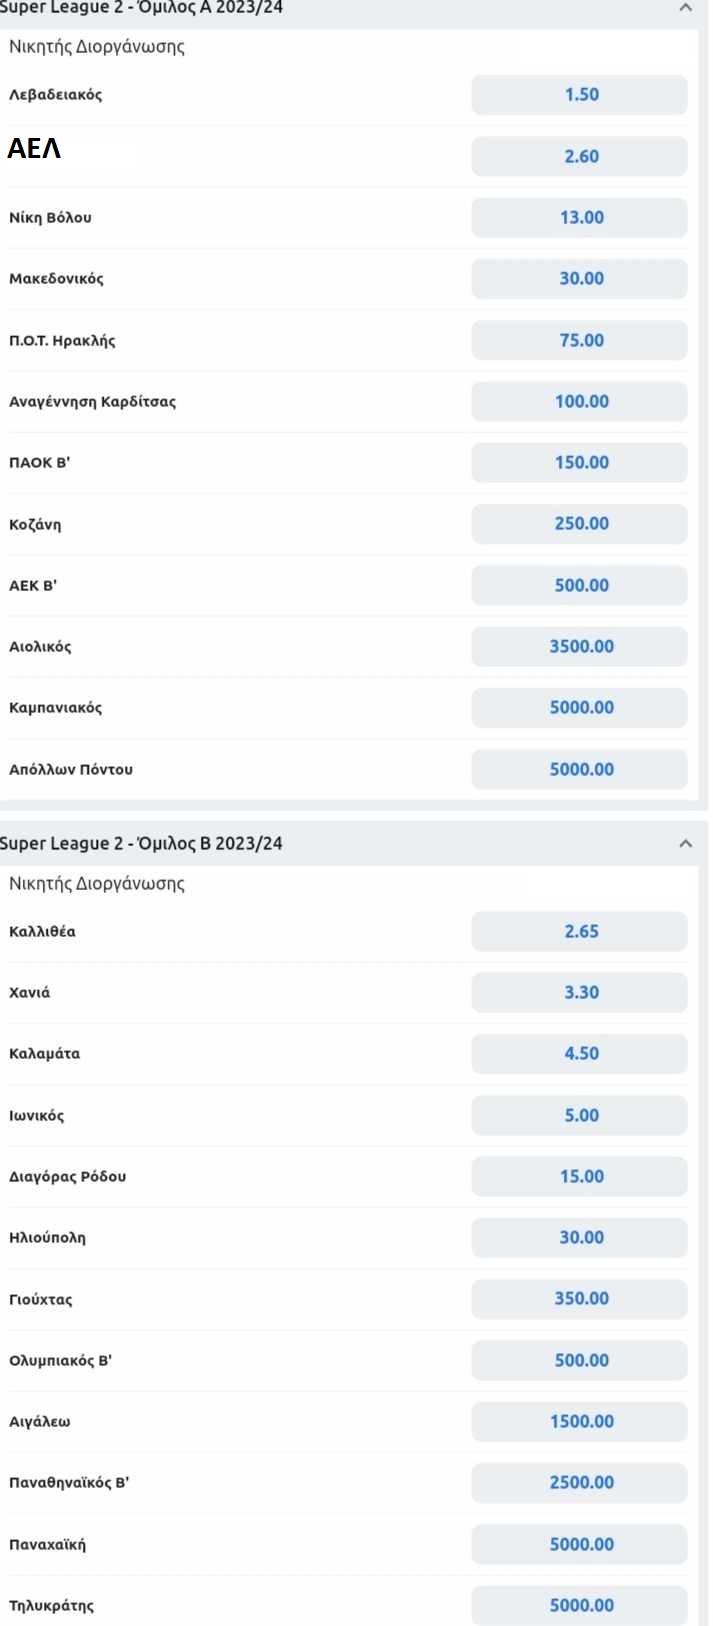Viewport: 713px width, 1626px height.
Task: Pick ΑΕΛ to win at 2.60
Action: point(580,156)
